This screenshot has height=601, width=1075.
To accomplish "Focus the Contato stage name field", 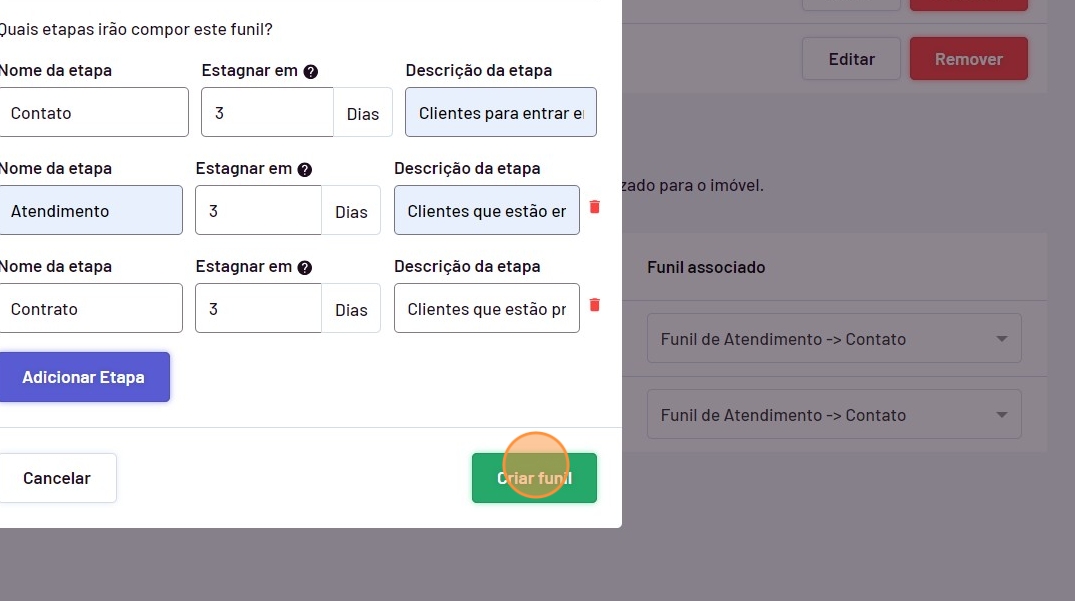I will 92,113.
